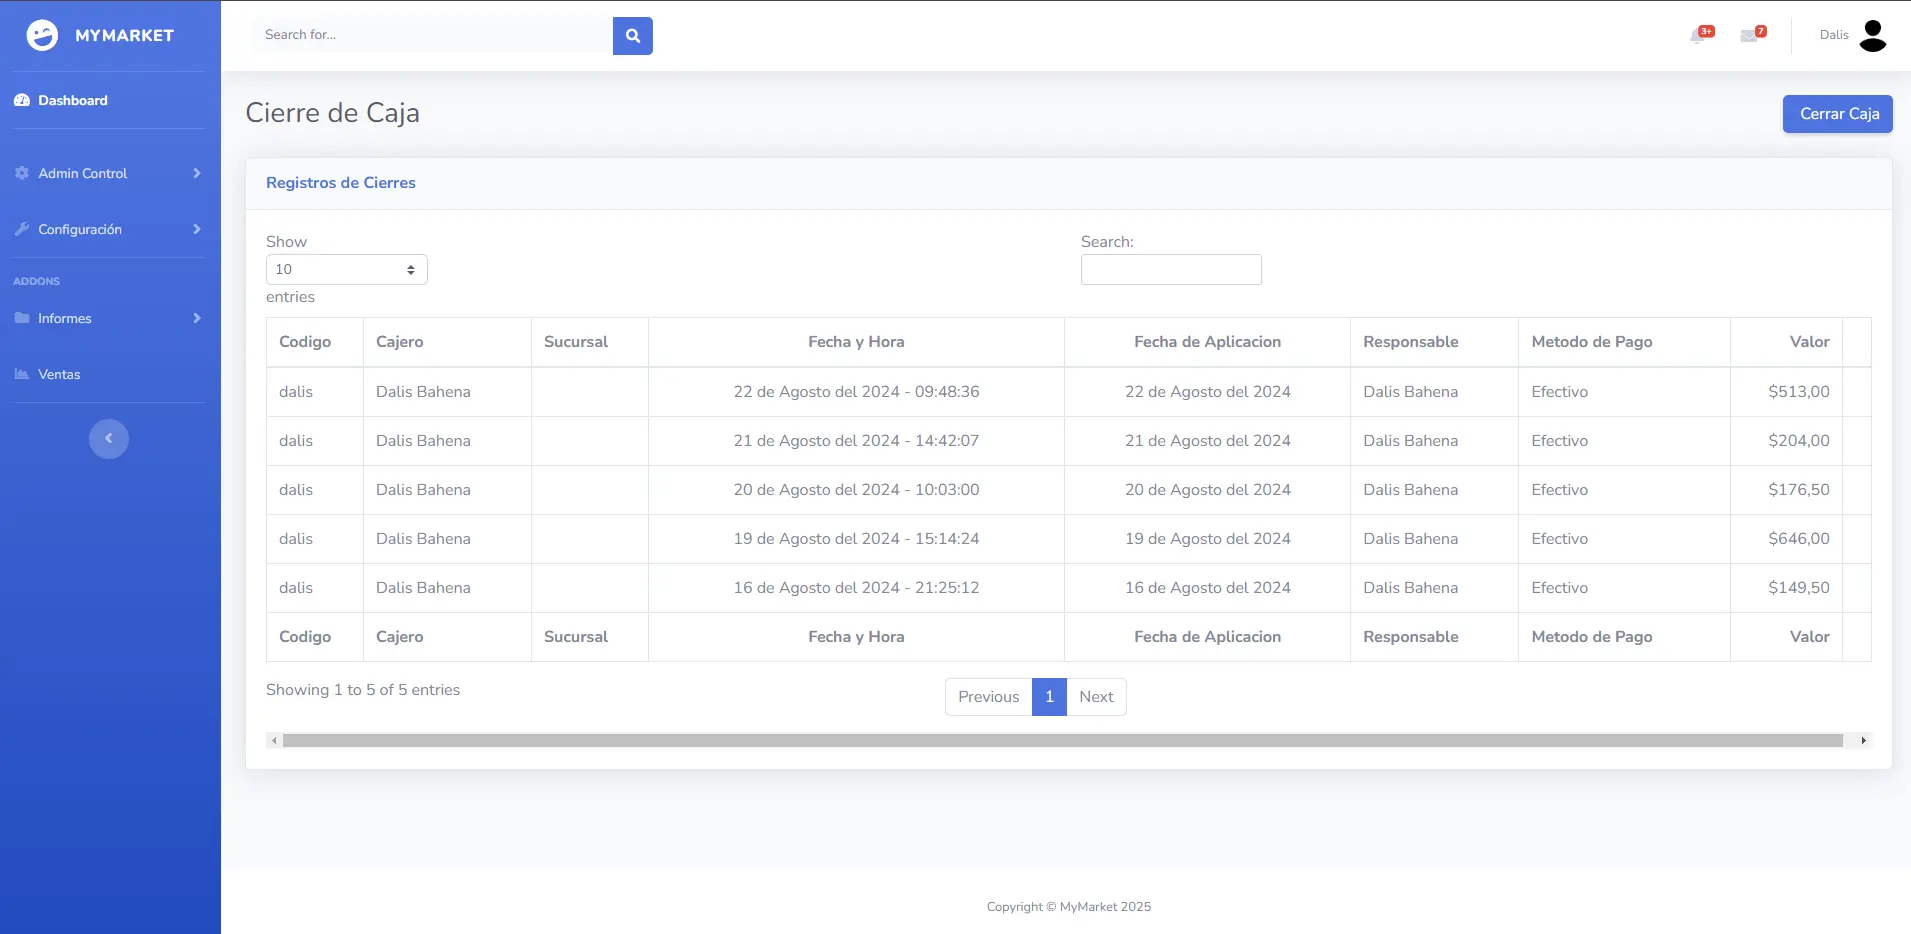Image resolution: width=1911 pixels, height=934 pixels.
Task: Open the Ventas menu item
Action: 59,374
